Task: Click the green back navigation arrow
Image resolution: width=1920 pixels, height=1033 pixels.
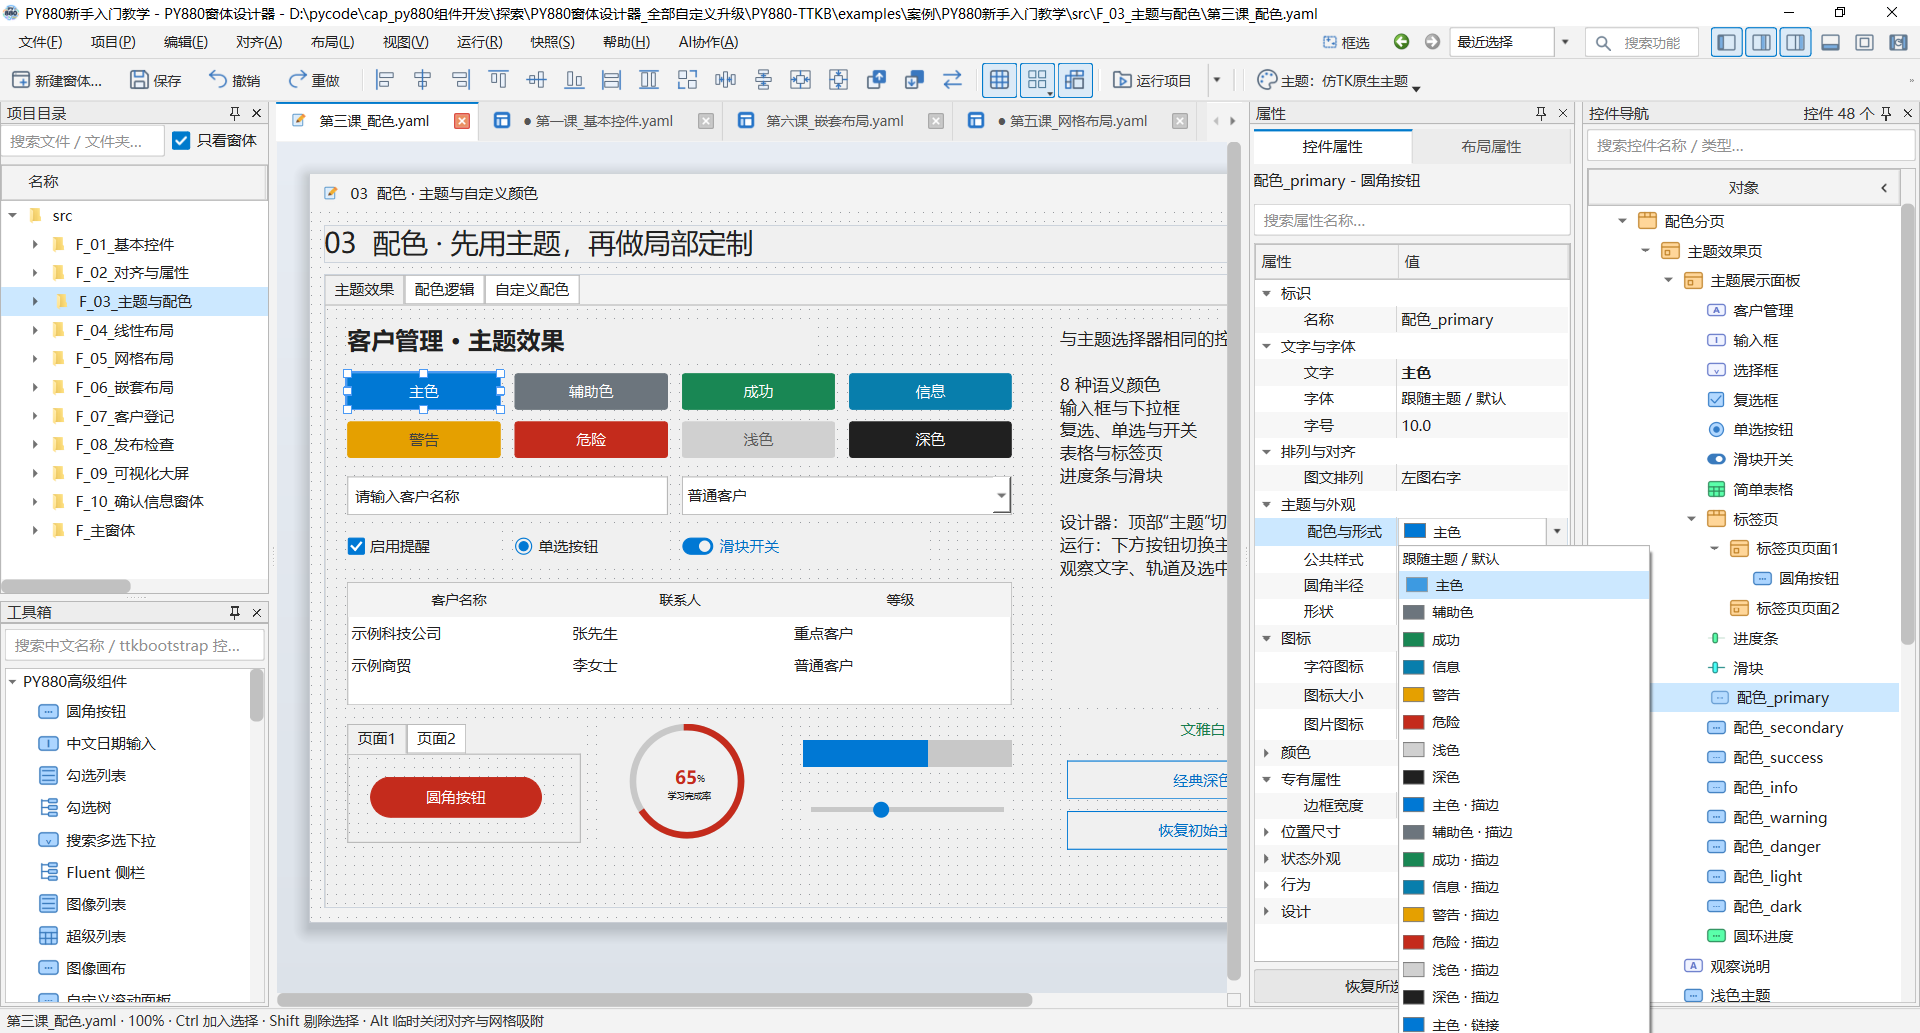Action: [x=1402, y=42]
